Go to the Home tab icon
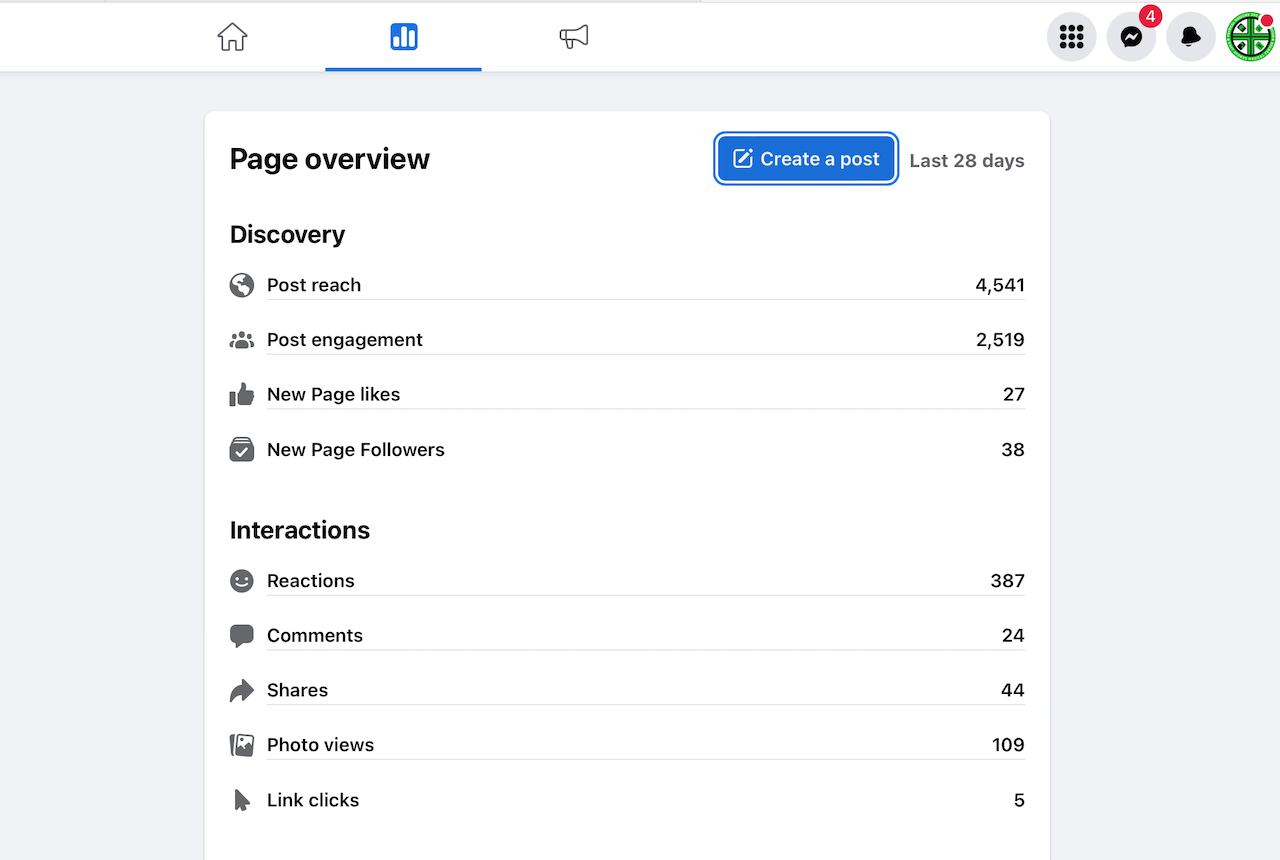The height and width of the screenshot is (860, 1280). (x=232, y=38)
